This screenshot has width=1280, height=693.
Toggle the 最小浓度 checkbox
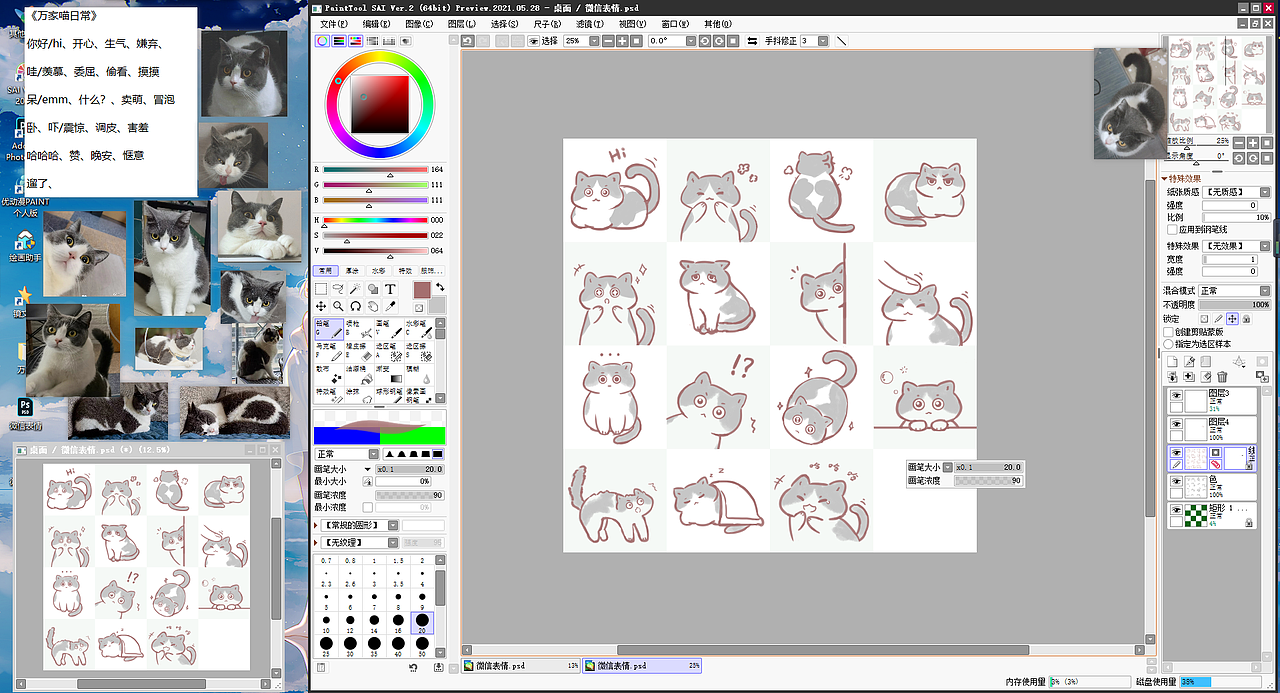pos(368,507)
